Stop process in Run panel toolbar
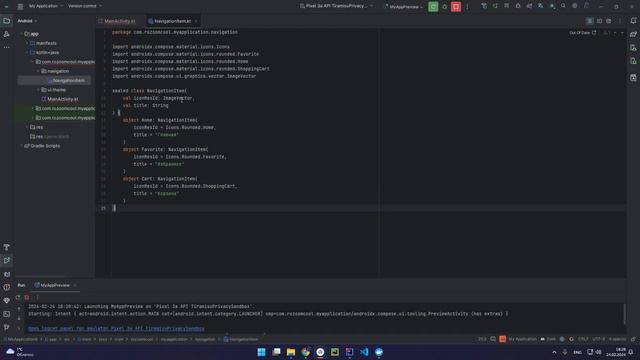Image resolution: width=640 pixels, height=360 pixels. point(27,297)
